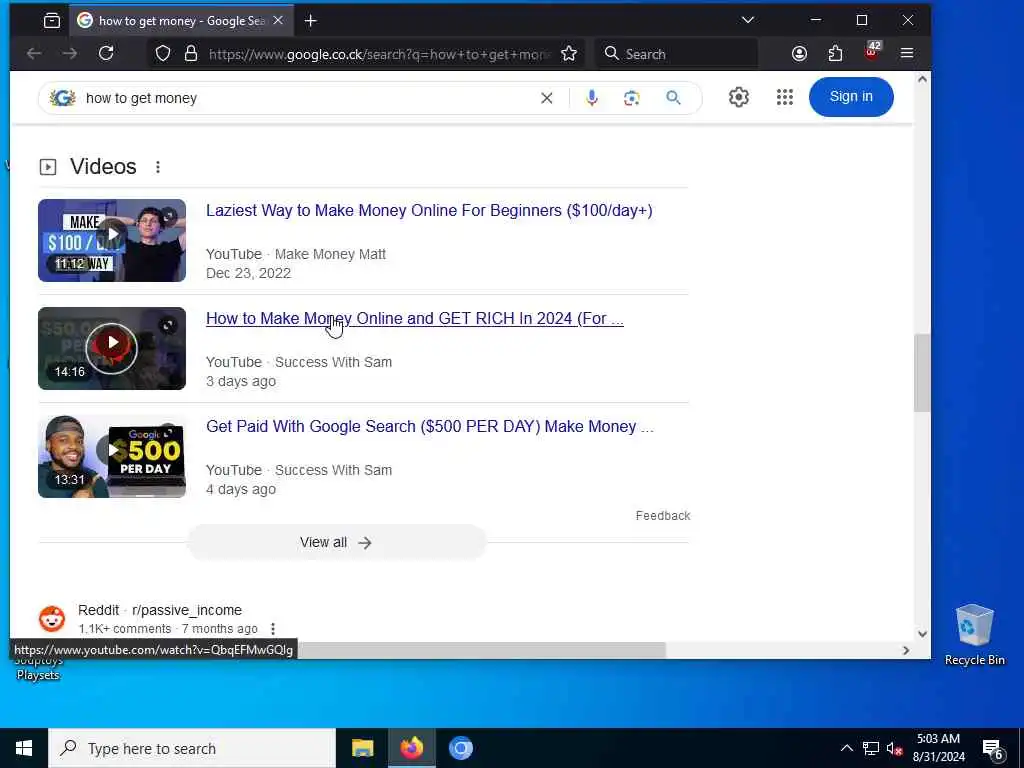Open the Chromium taskbar icon

[x=460, y=748]
